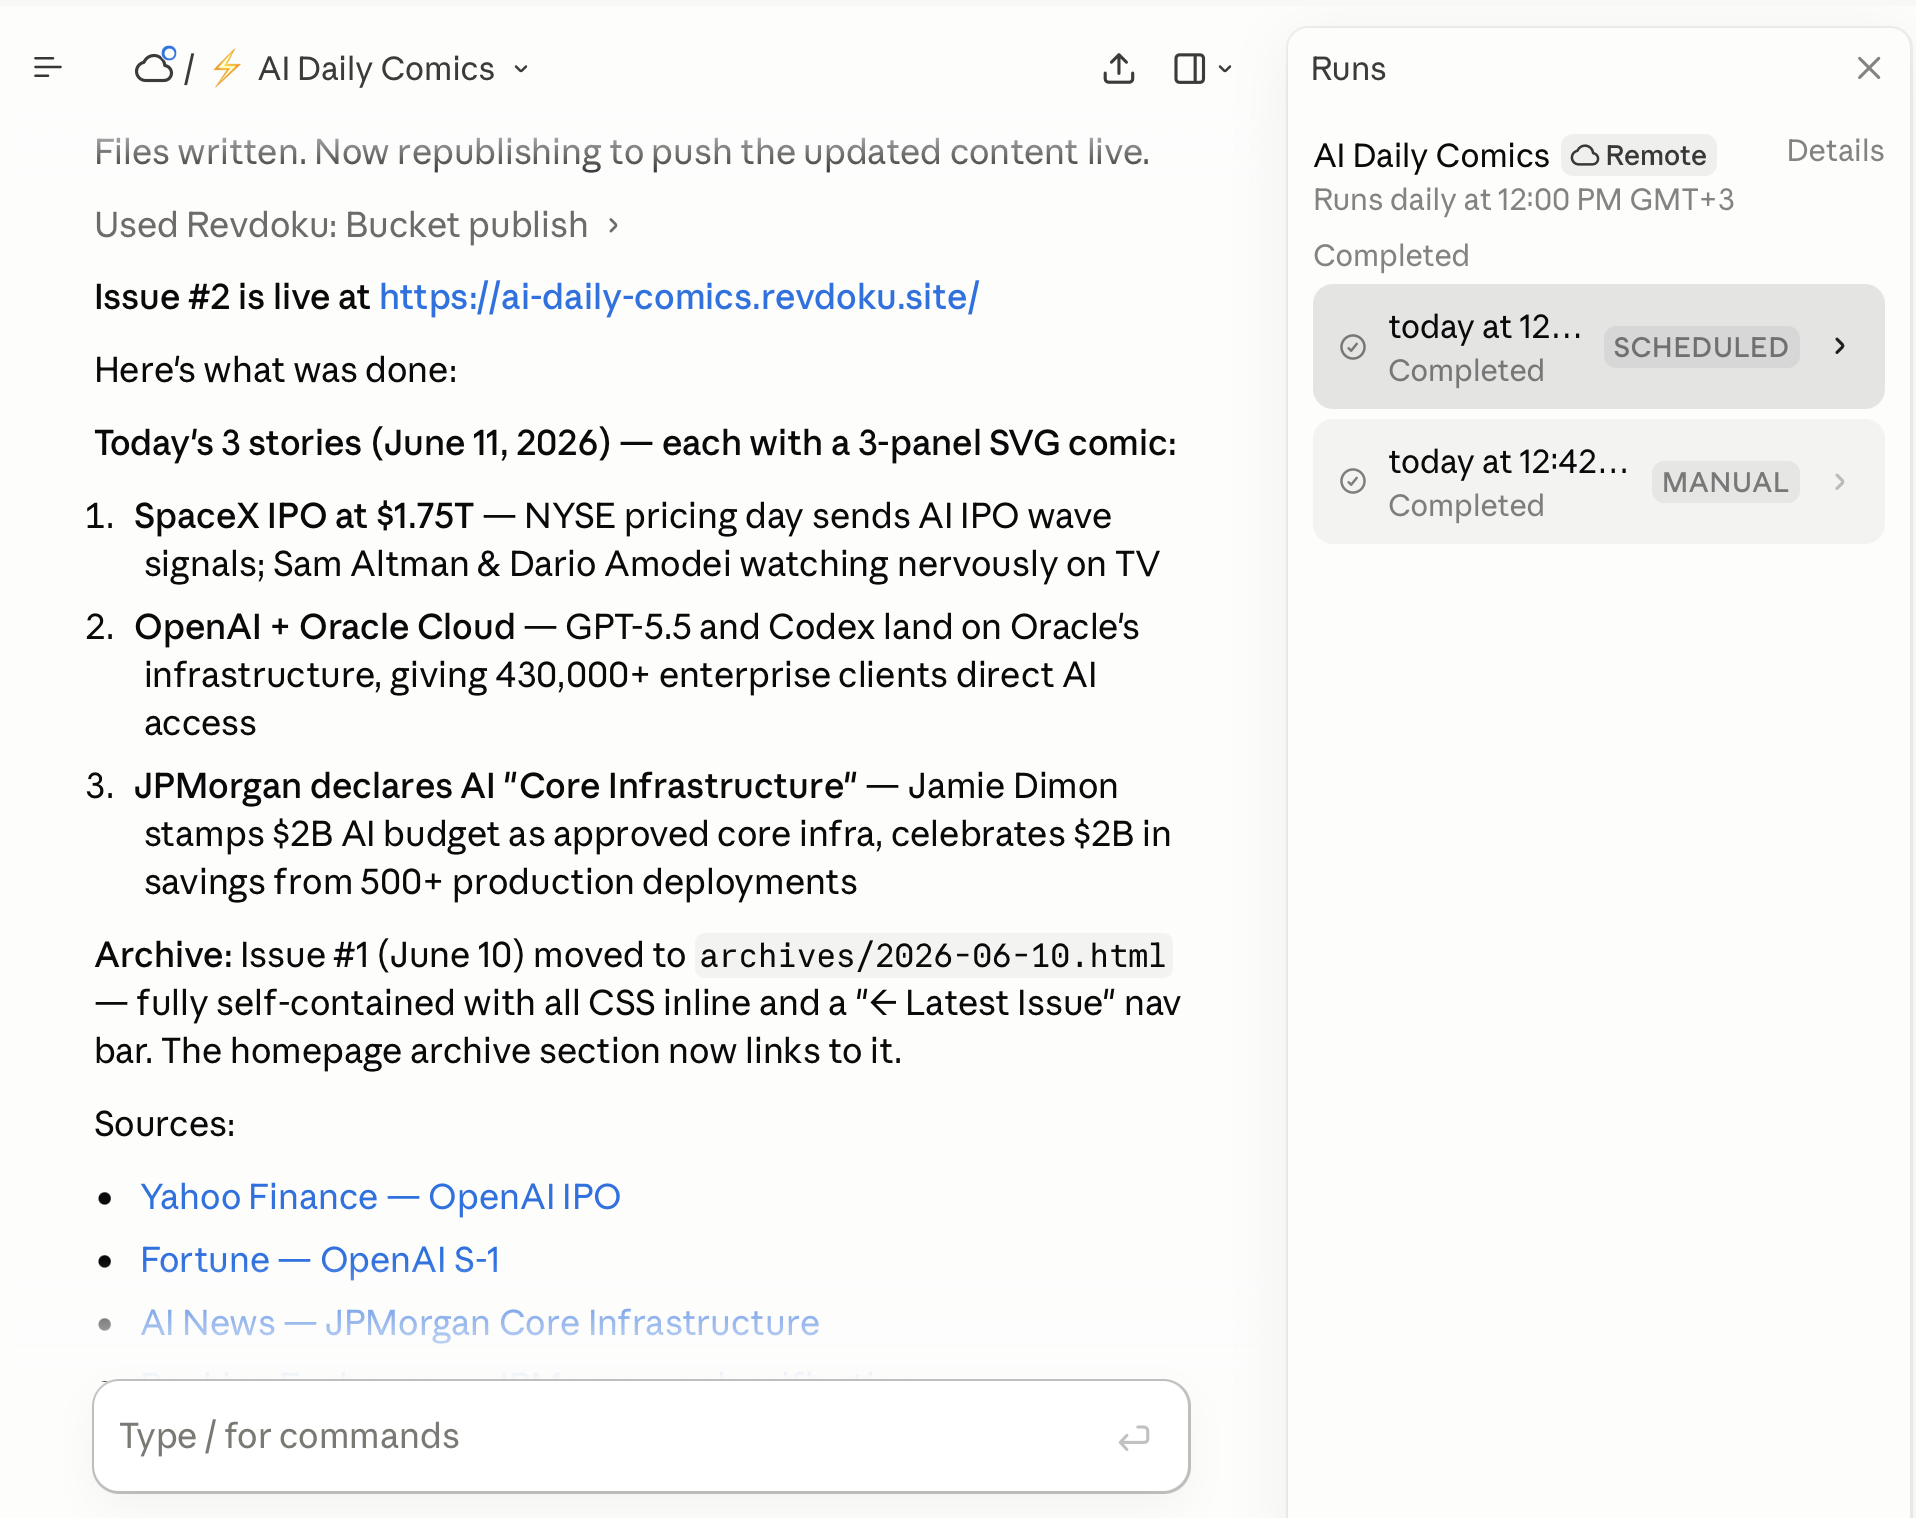Click the share upload icon
The image size is (1916, 1518).
[x=1119, y=68]
